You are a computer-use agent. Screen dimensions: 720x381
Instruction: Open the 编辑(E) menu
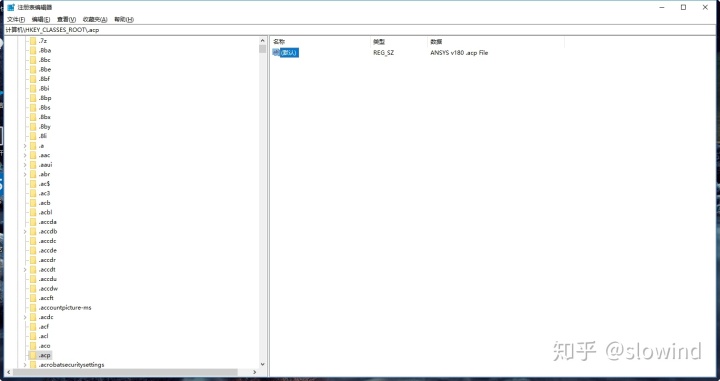(x=41, y=19)
